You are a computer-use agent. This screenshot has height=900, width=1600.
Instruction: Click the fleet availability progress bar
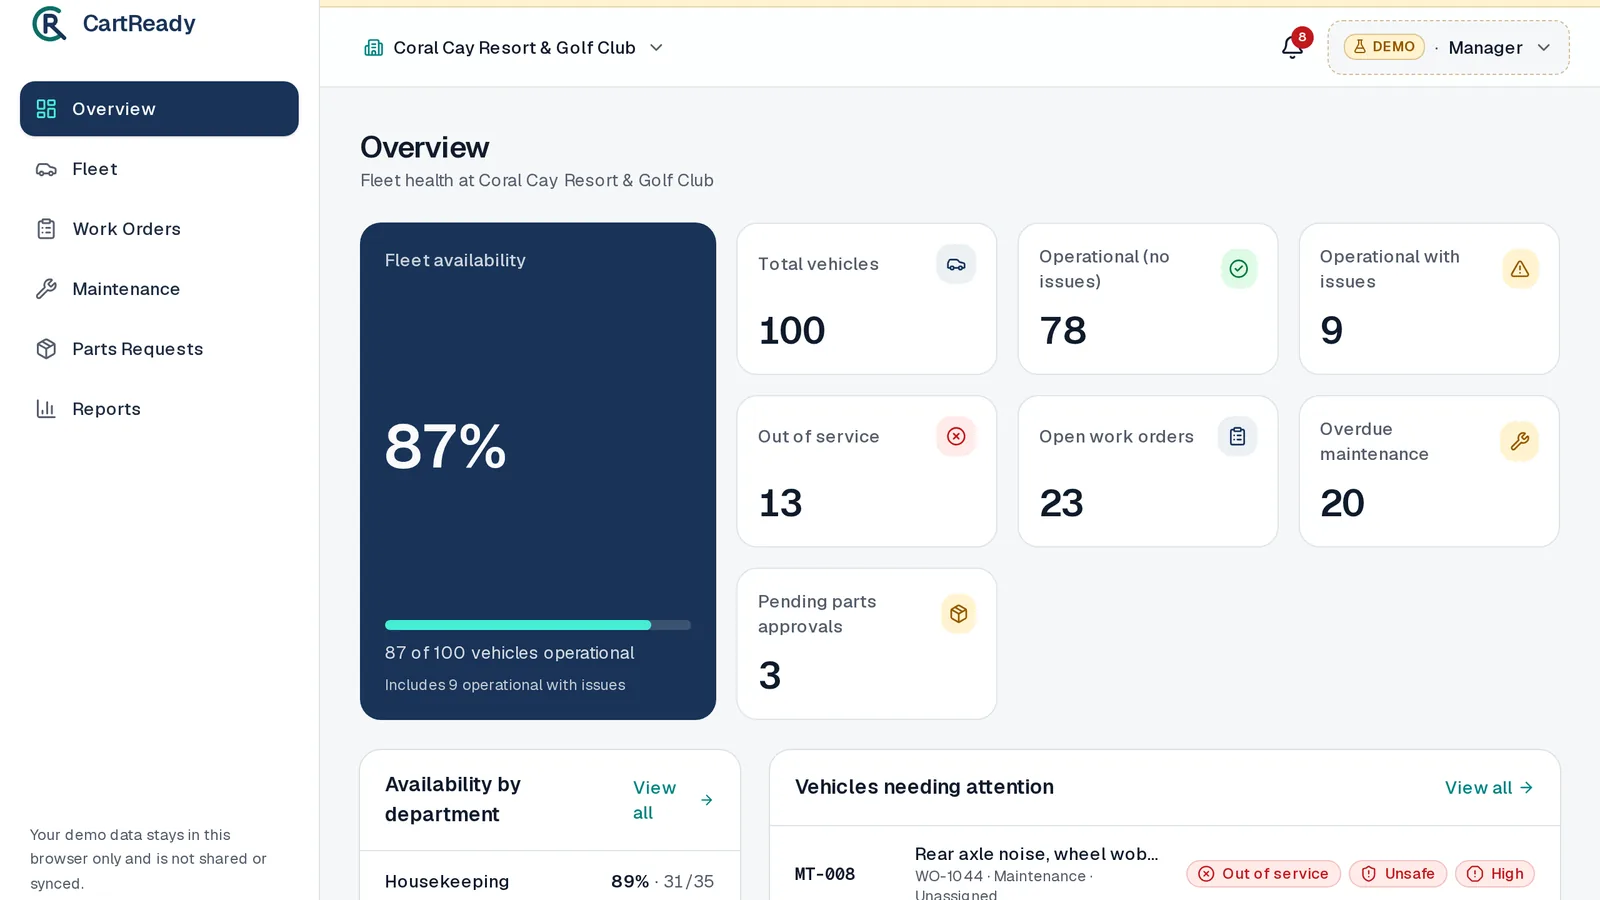pos(538,625)
